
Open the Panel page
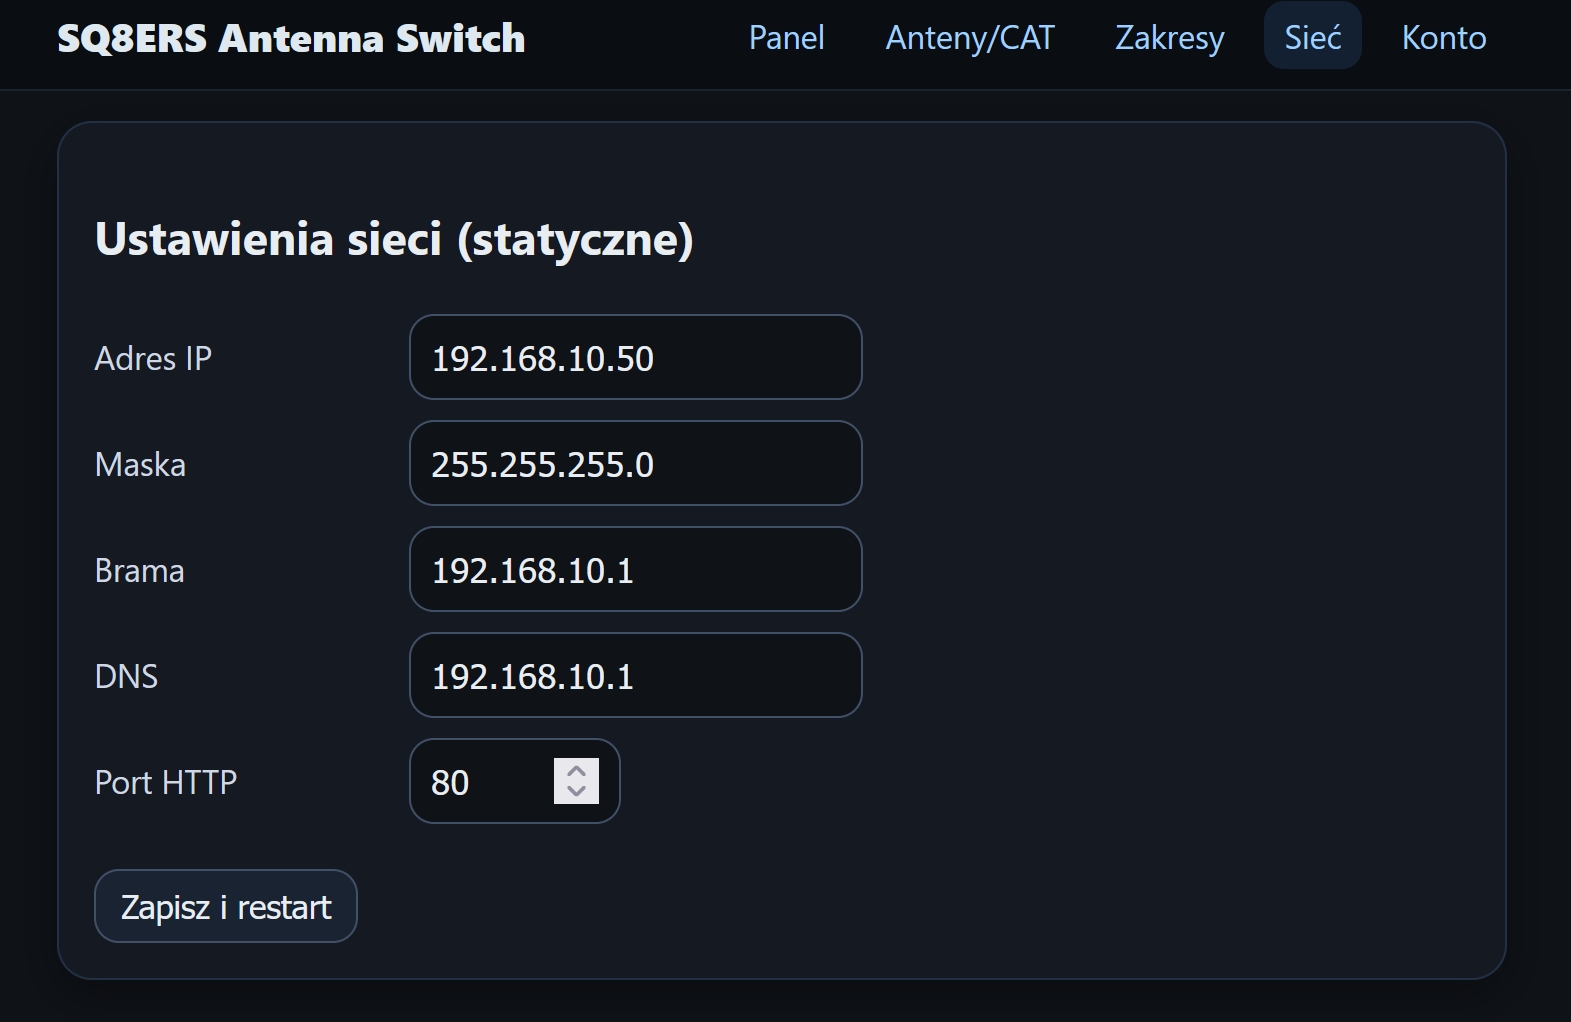[x=786, y=38]
